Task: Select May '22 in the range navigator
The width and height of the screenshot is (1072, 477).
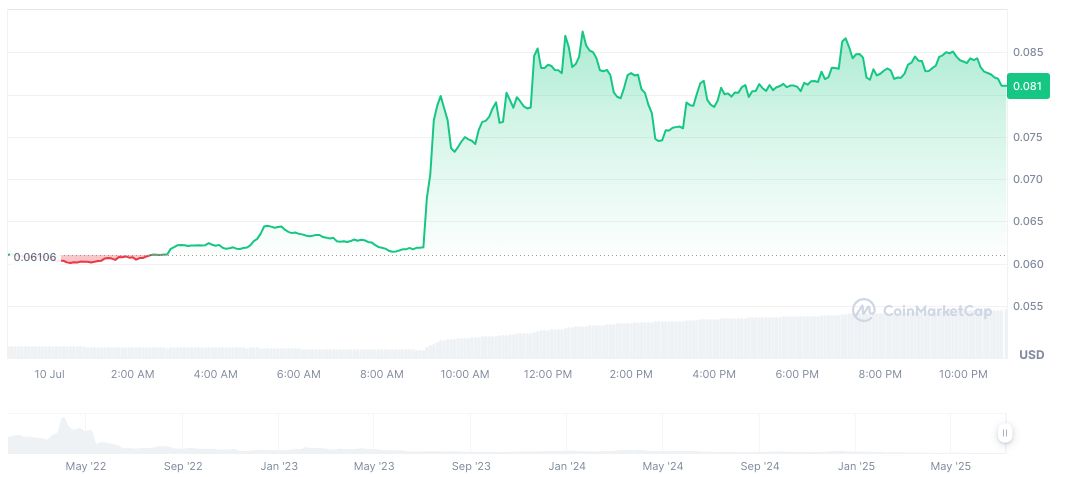Action: (x=86, y=466)
